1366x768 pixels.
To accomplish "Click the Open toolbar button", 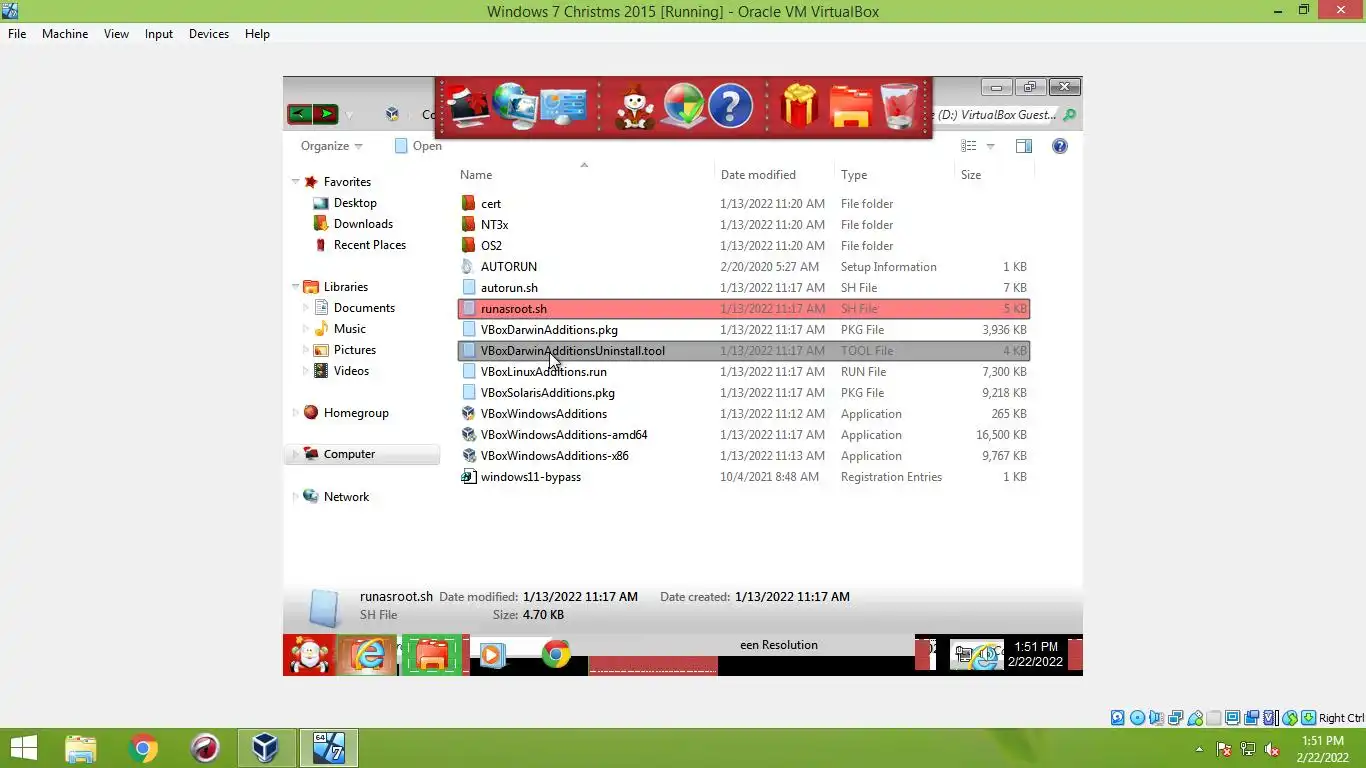I will tap(418, 146).
